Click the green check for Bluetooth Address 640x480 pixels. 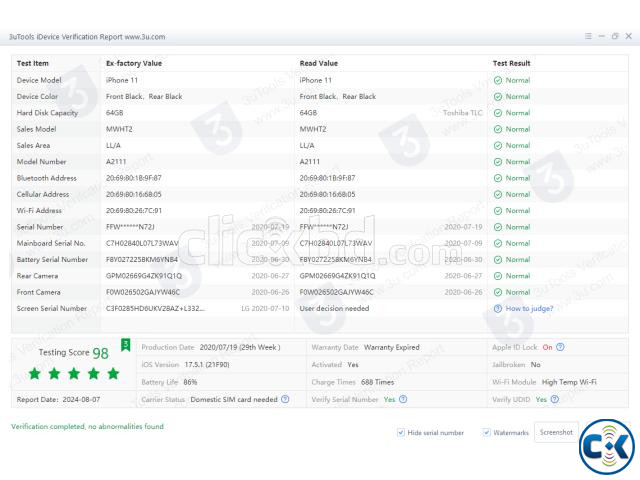point(498,178)
